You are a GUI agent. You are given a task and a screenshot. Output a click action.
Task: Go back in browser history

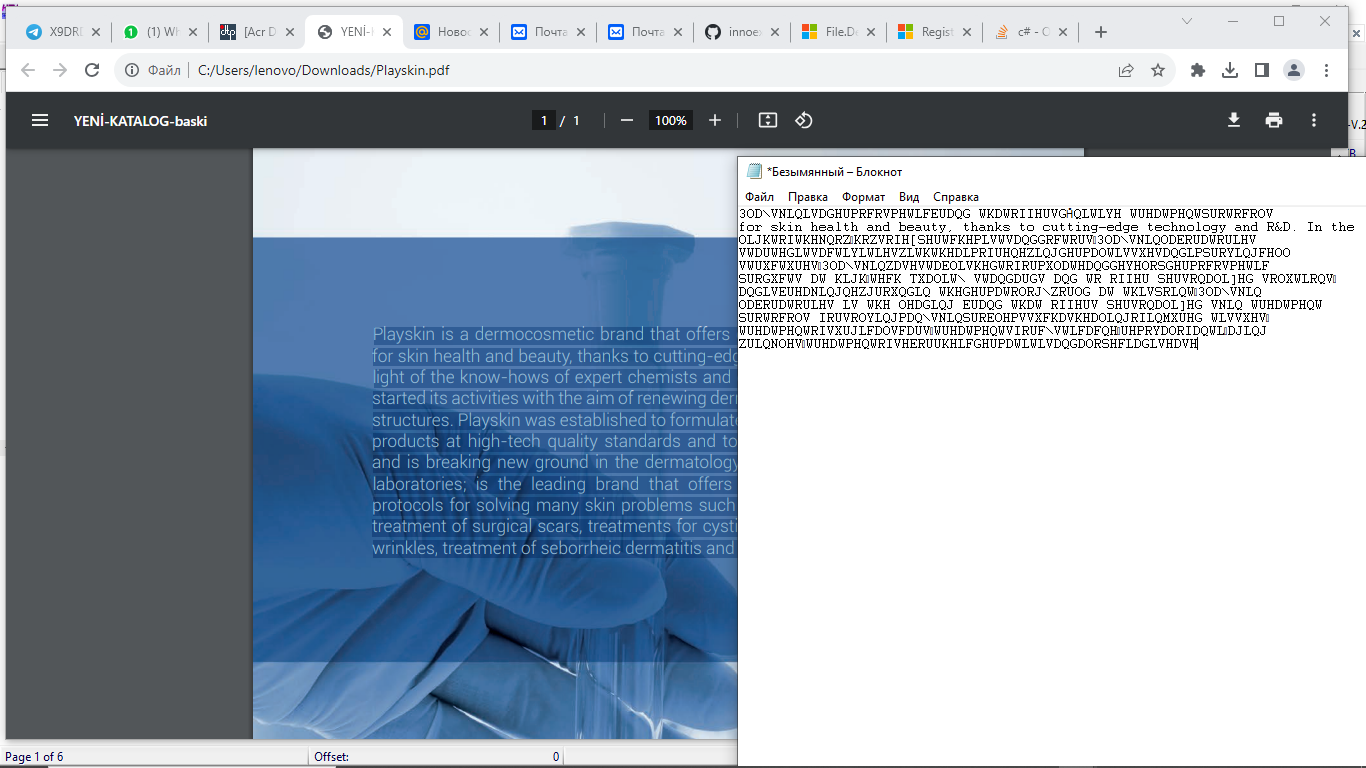(x=28, y=70)
